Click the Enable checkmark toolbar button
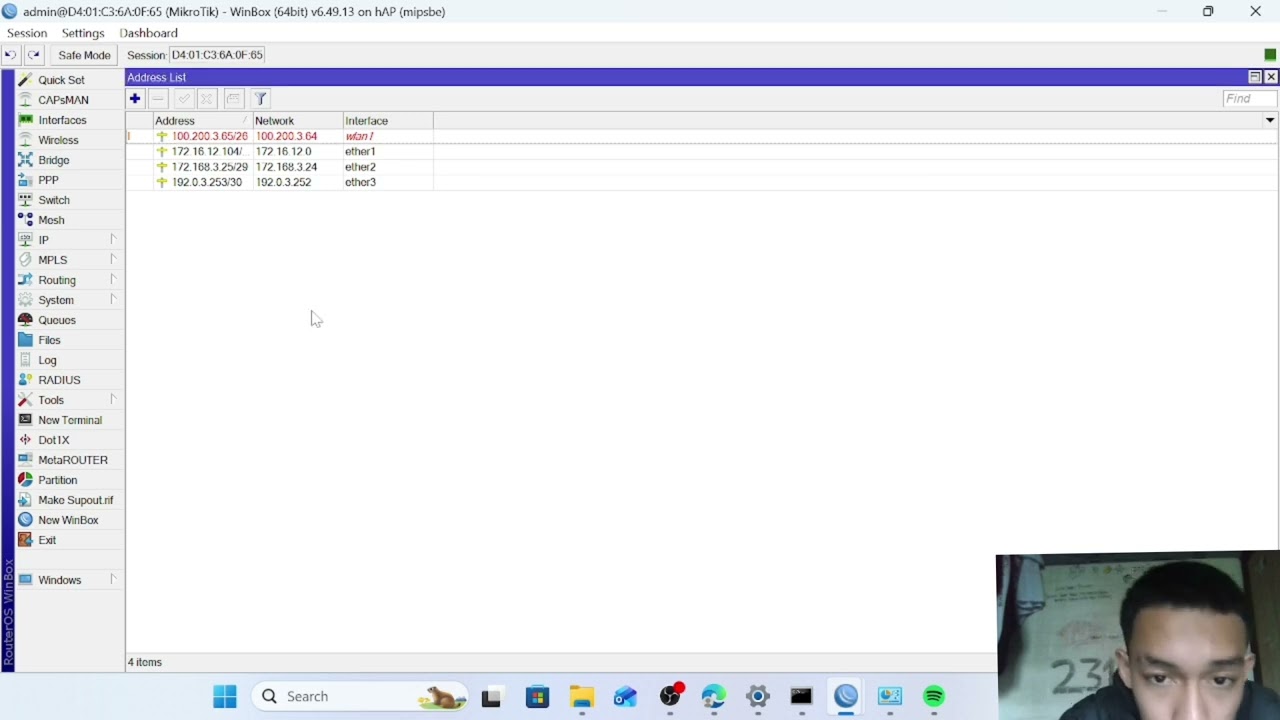1280x720 pixels. [184, 98]
